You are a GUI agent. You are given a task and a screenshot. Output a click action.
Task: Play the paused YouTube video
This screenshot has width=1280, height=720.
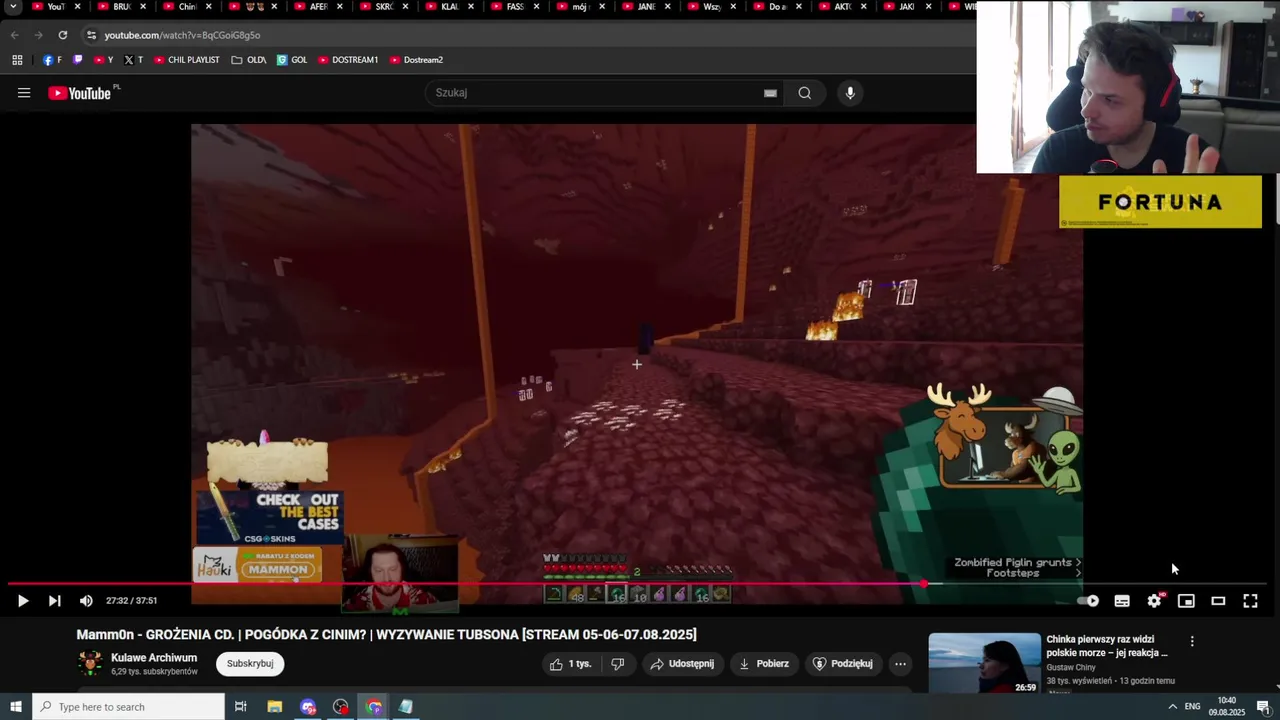point(23,601)
